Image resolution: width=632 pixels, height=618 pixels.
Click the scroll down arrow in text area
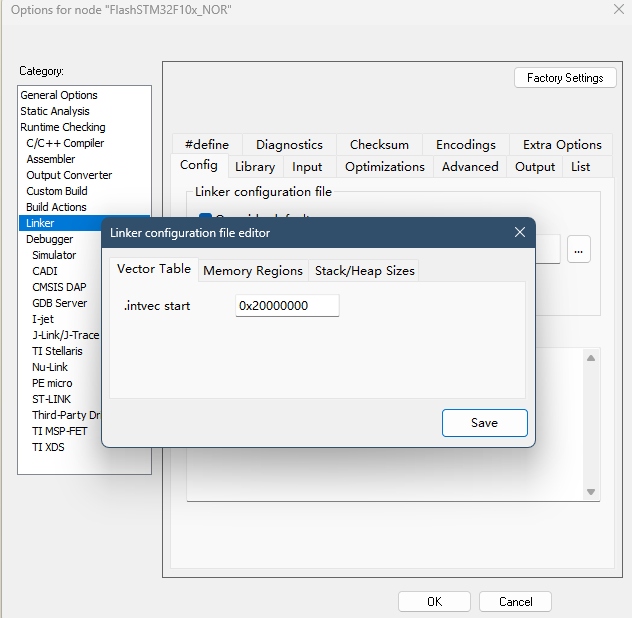coord(591,492)
